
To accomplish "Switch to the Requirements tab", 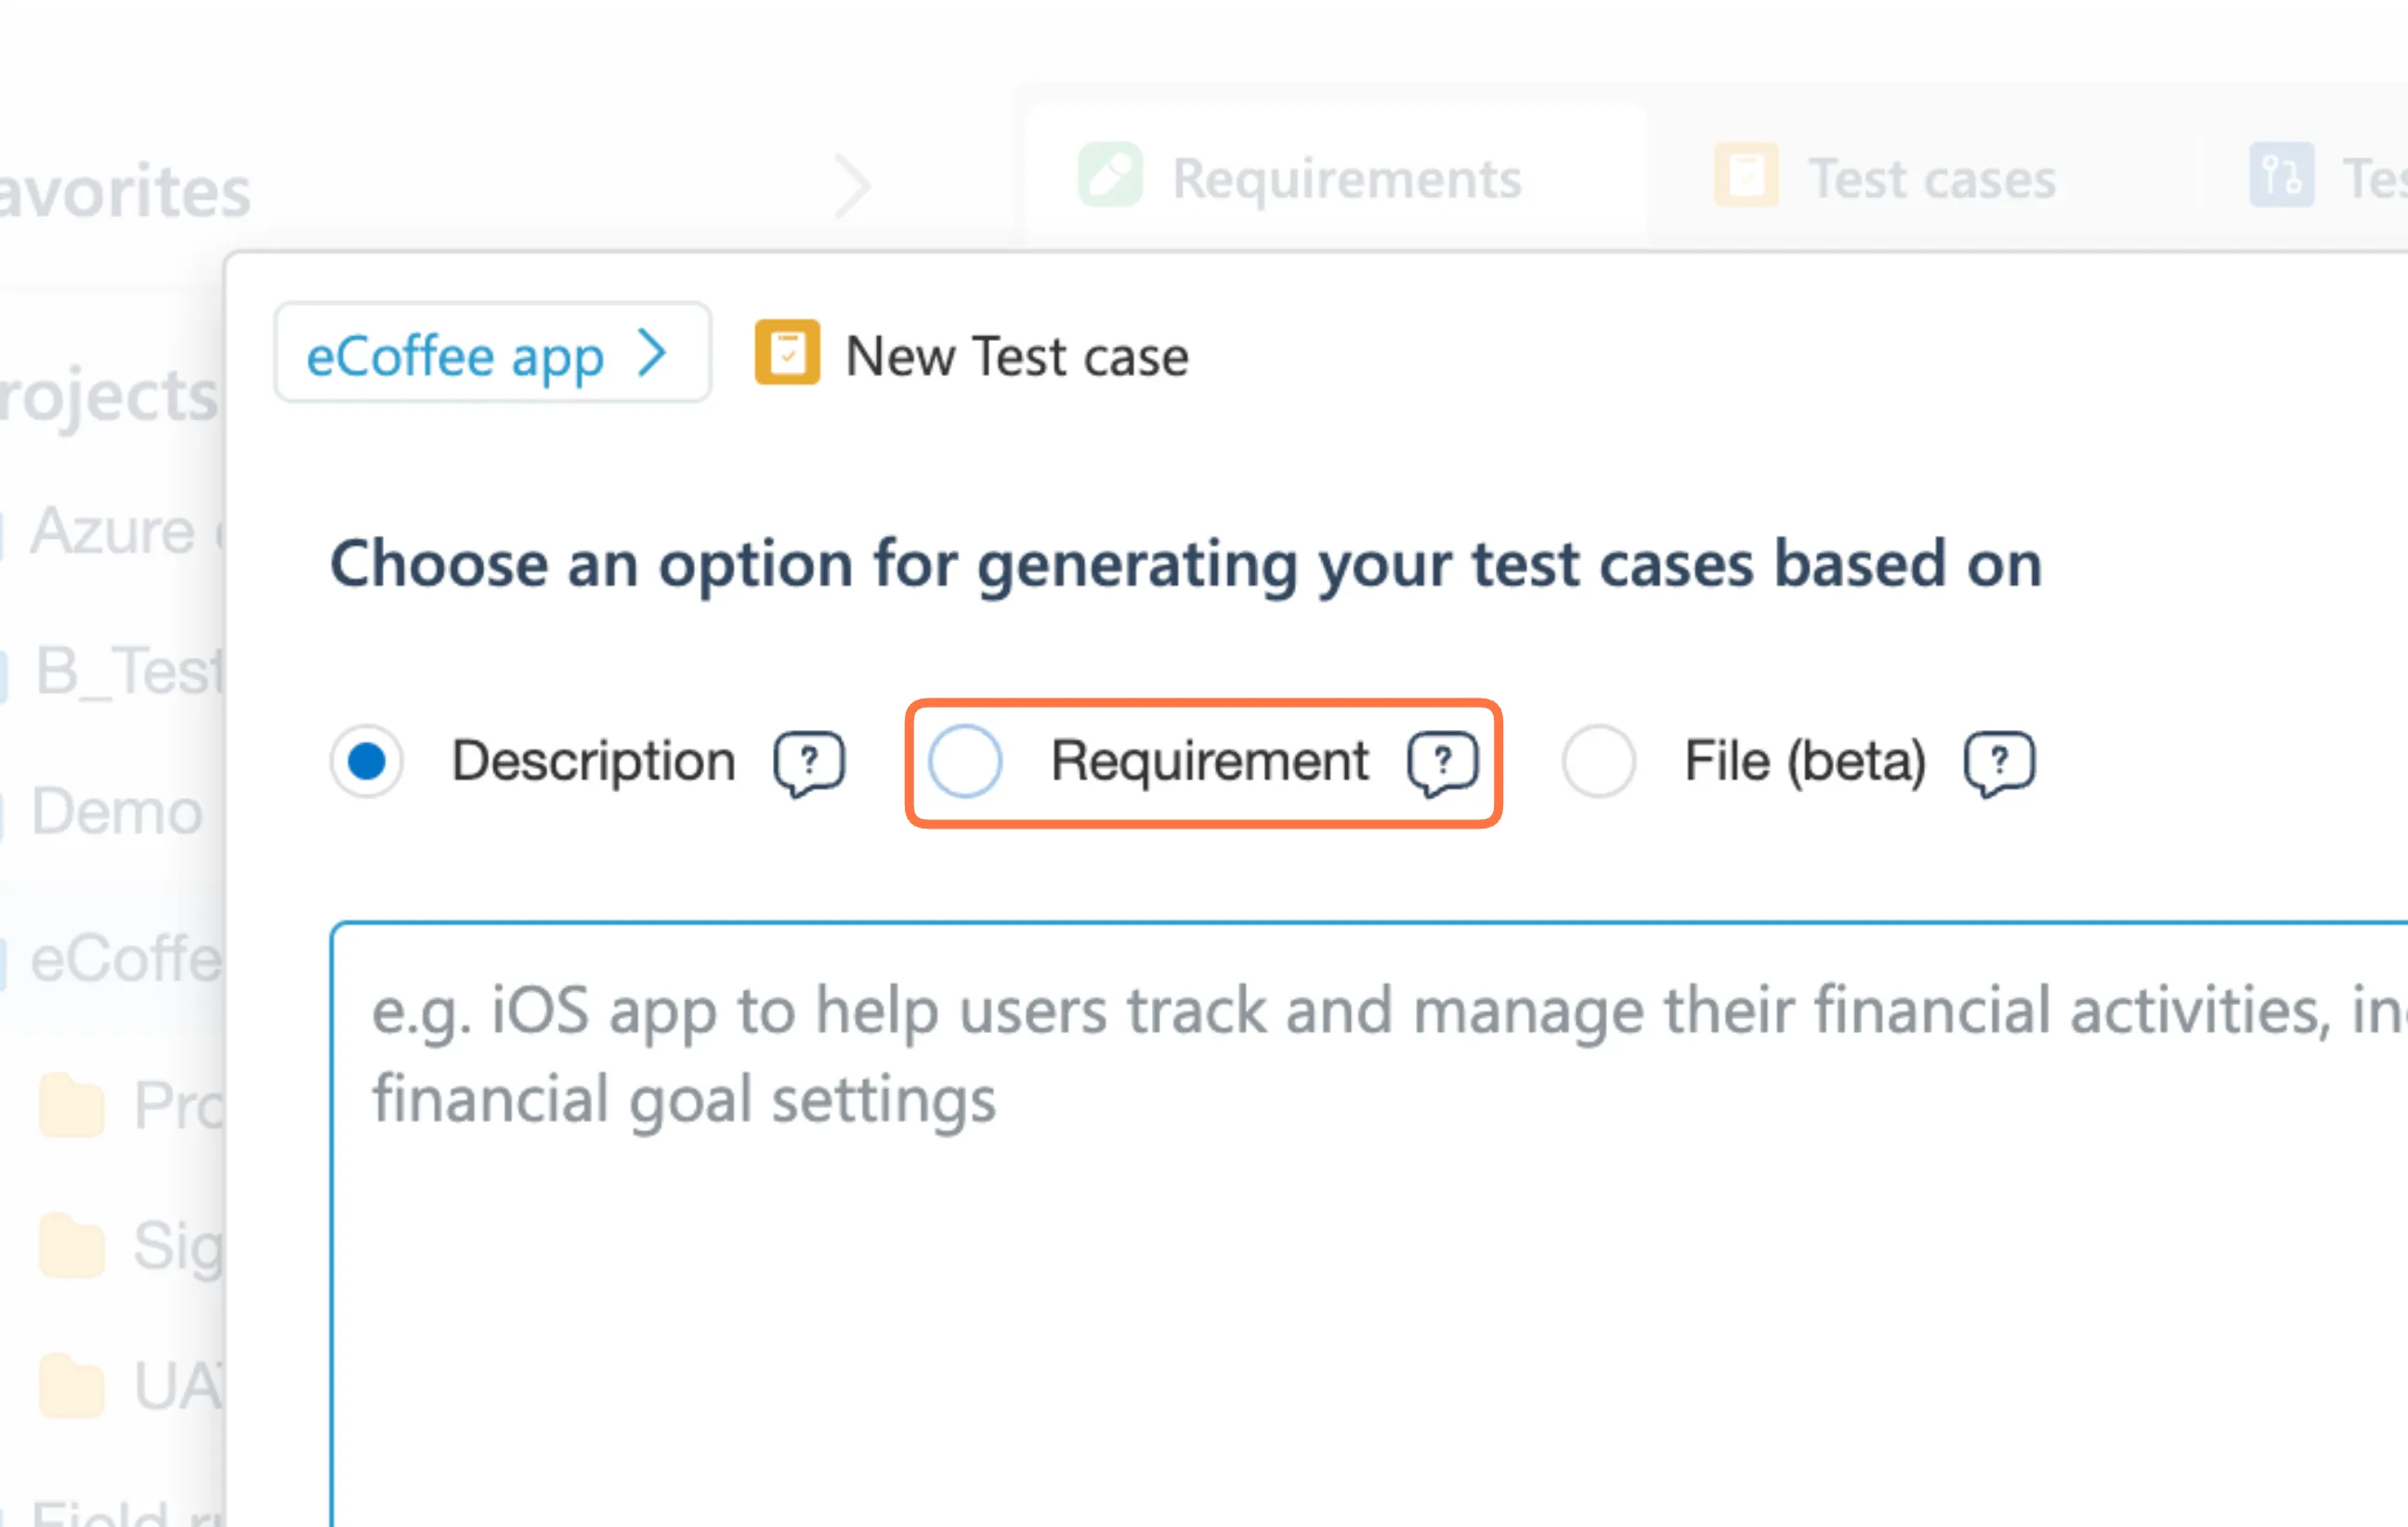I will [1346, 178].
